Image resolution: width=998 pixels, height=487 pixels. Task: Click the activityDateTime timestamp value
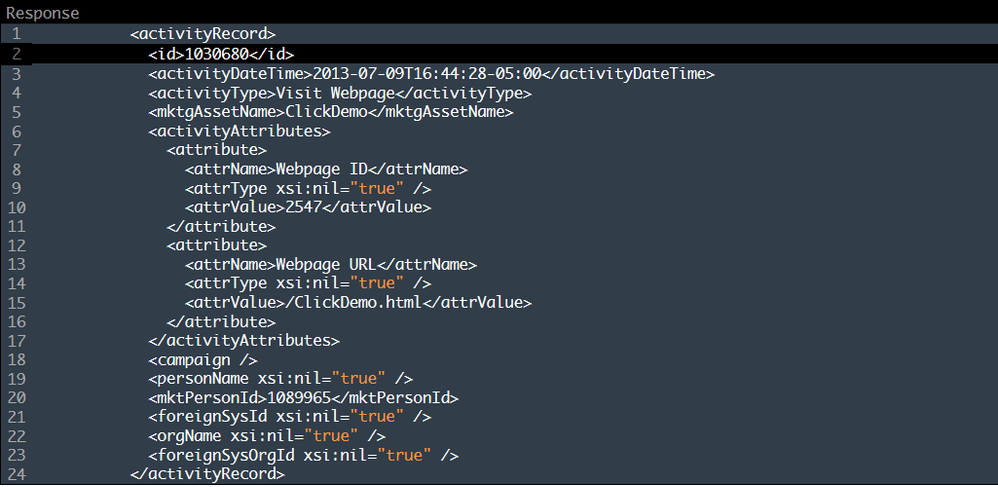[427, 74]
